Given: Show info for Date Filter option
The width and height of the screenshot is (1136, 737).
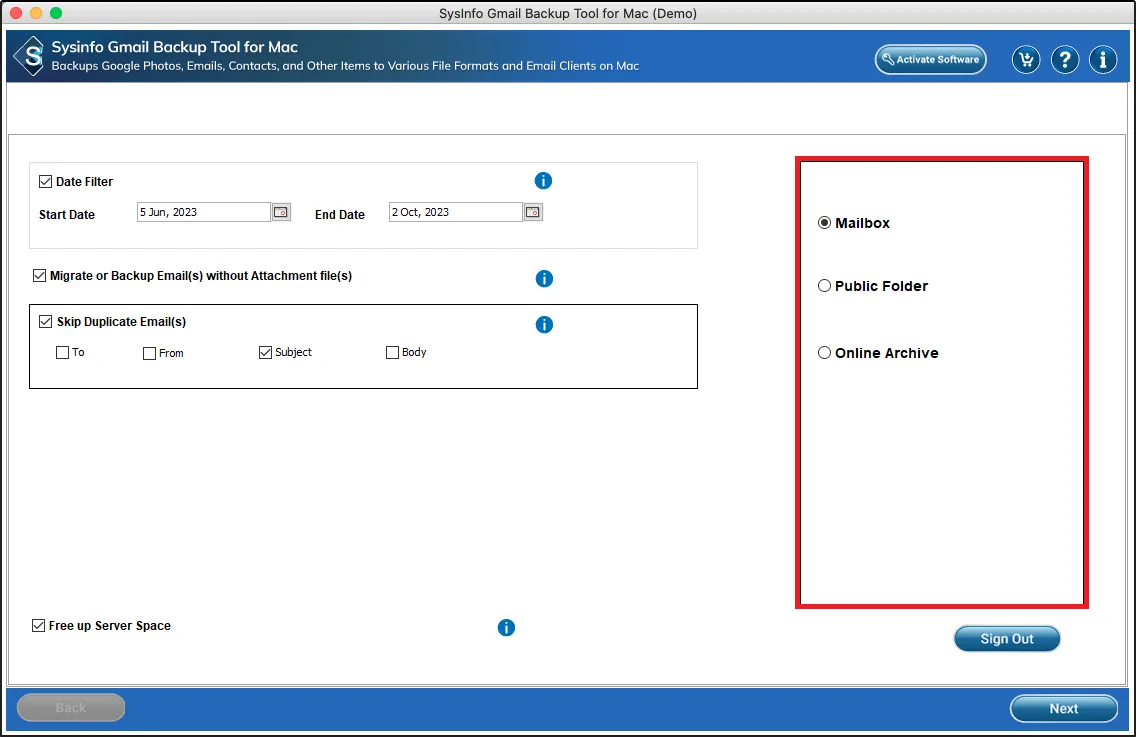Looking at the screenshot, I should click(x=543, y=180).
